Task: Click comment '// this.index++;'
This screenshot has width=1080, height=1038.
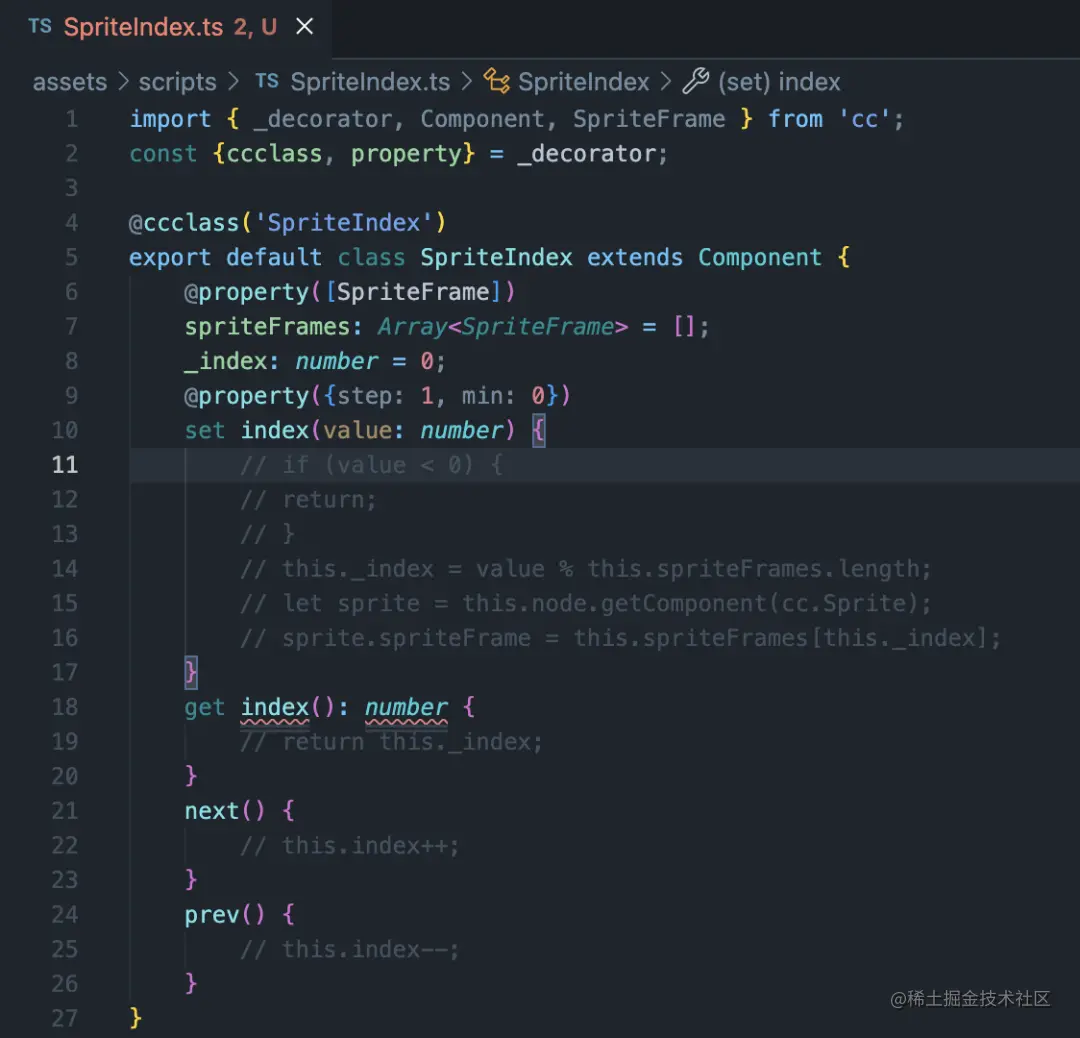Action: point(350,846)
